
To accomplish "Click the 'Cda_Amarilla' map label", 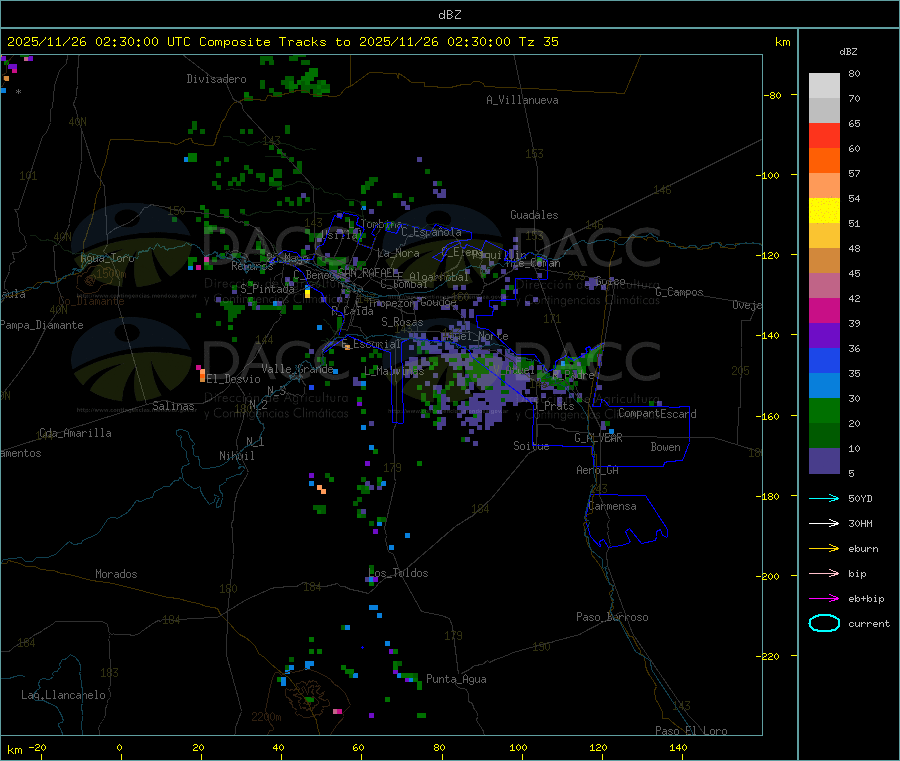I will pyautogui.click(x=75, y=433).
